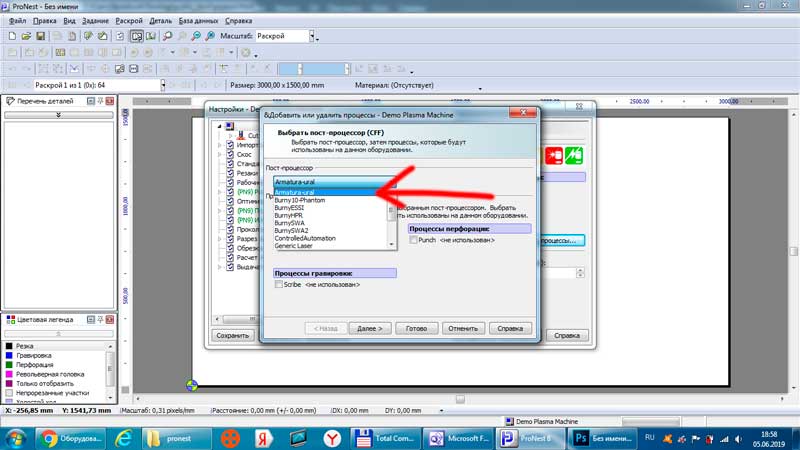Close the Цветовая легенда panel

coord(110,319)
